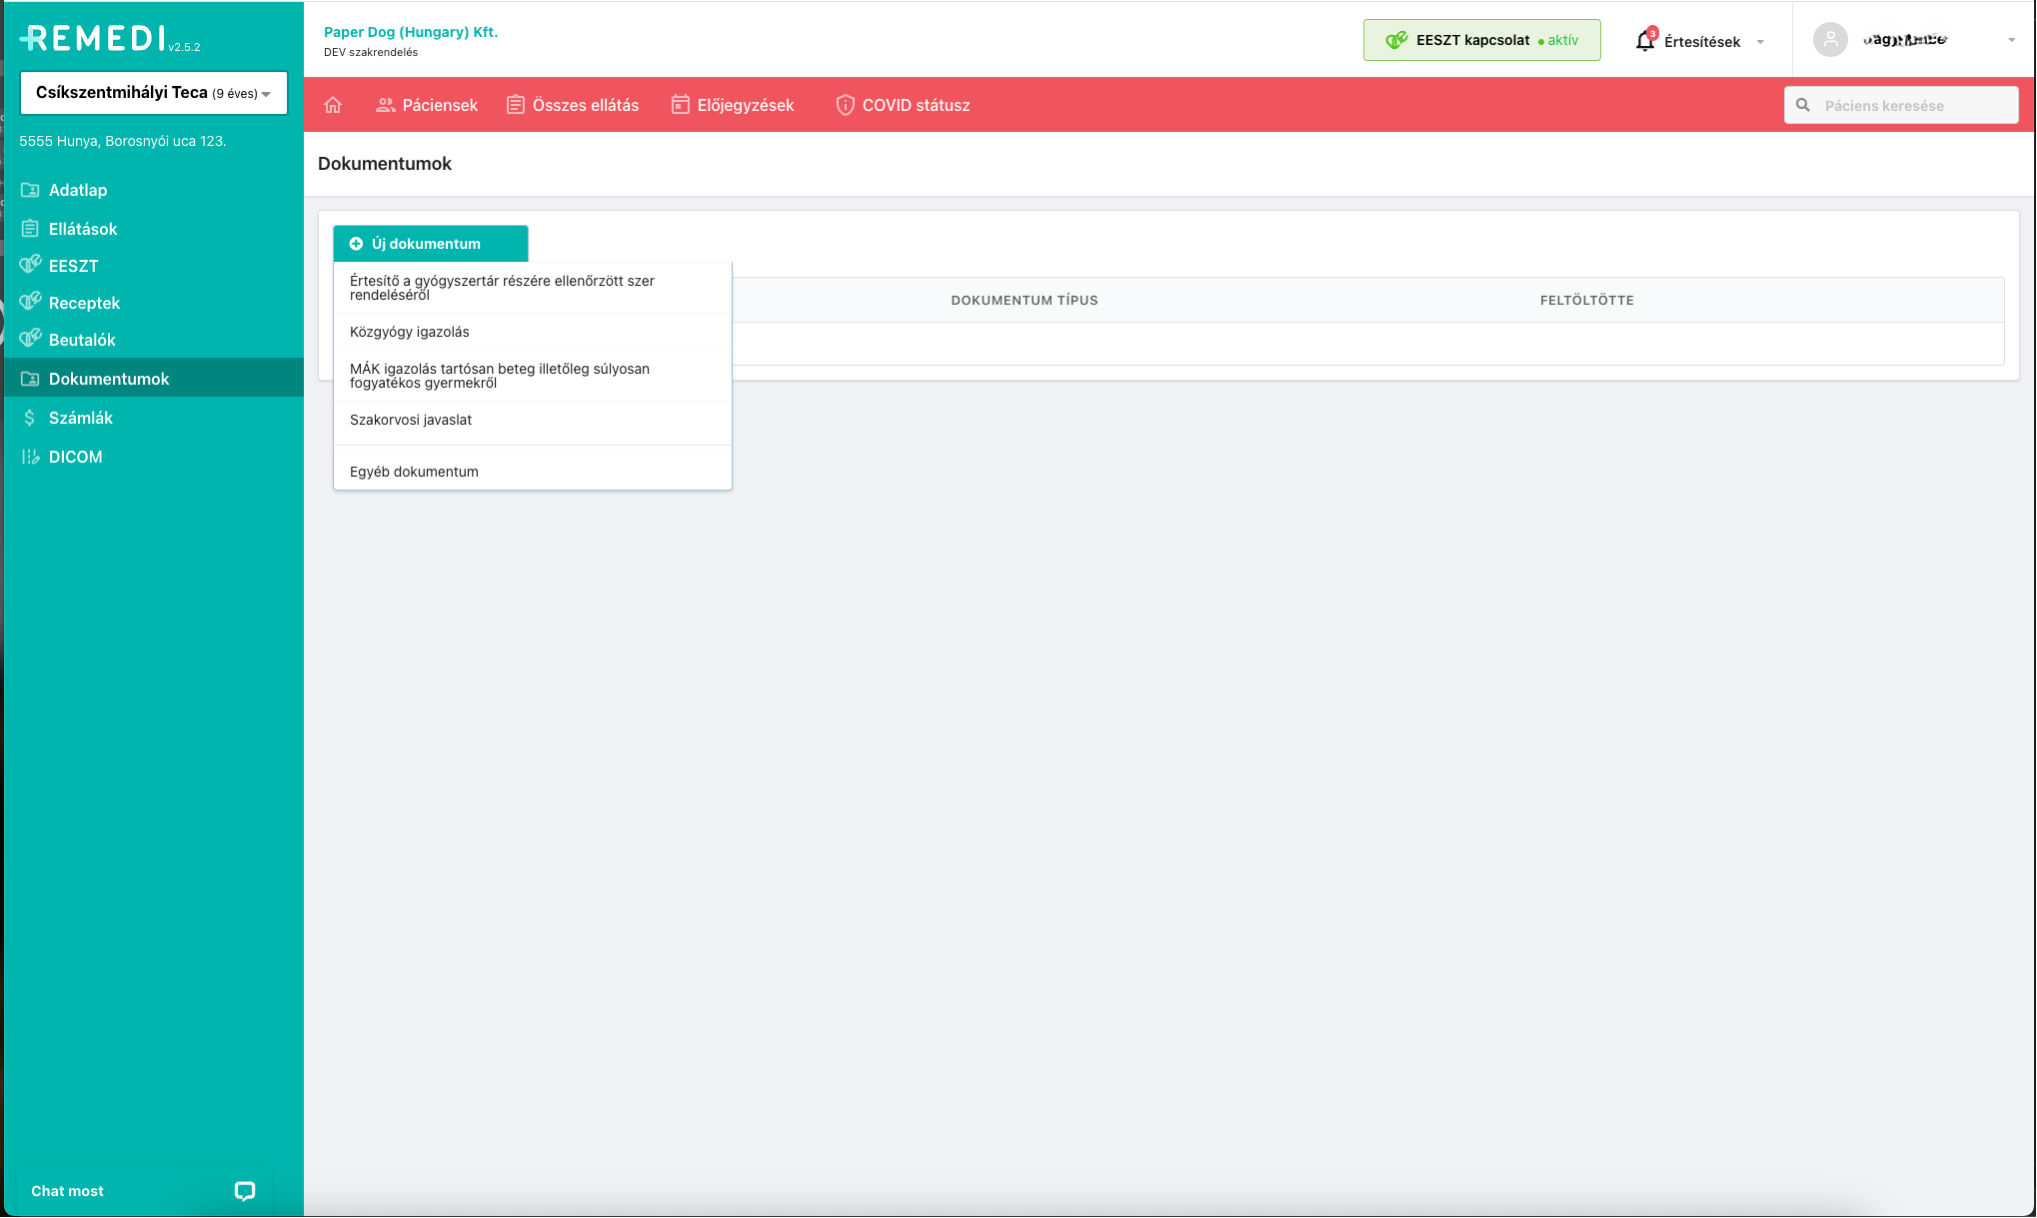Click the Adatlap folder icon
This screenshot has height=1218, width=2037.
pos(30,190)
